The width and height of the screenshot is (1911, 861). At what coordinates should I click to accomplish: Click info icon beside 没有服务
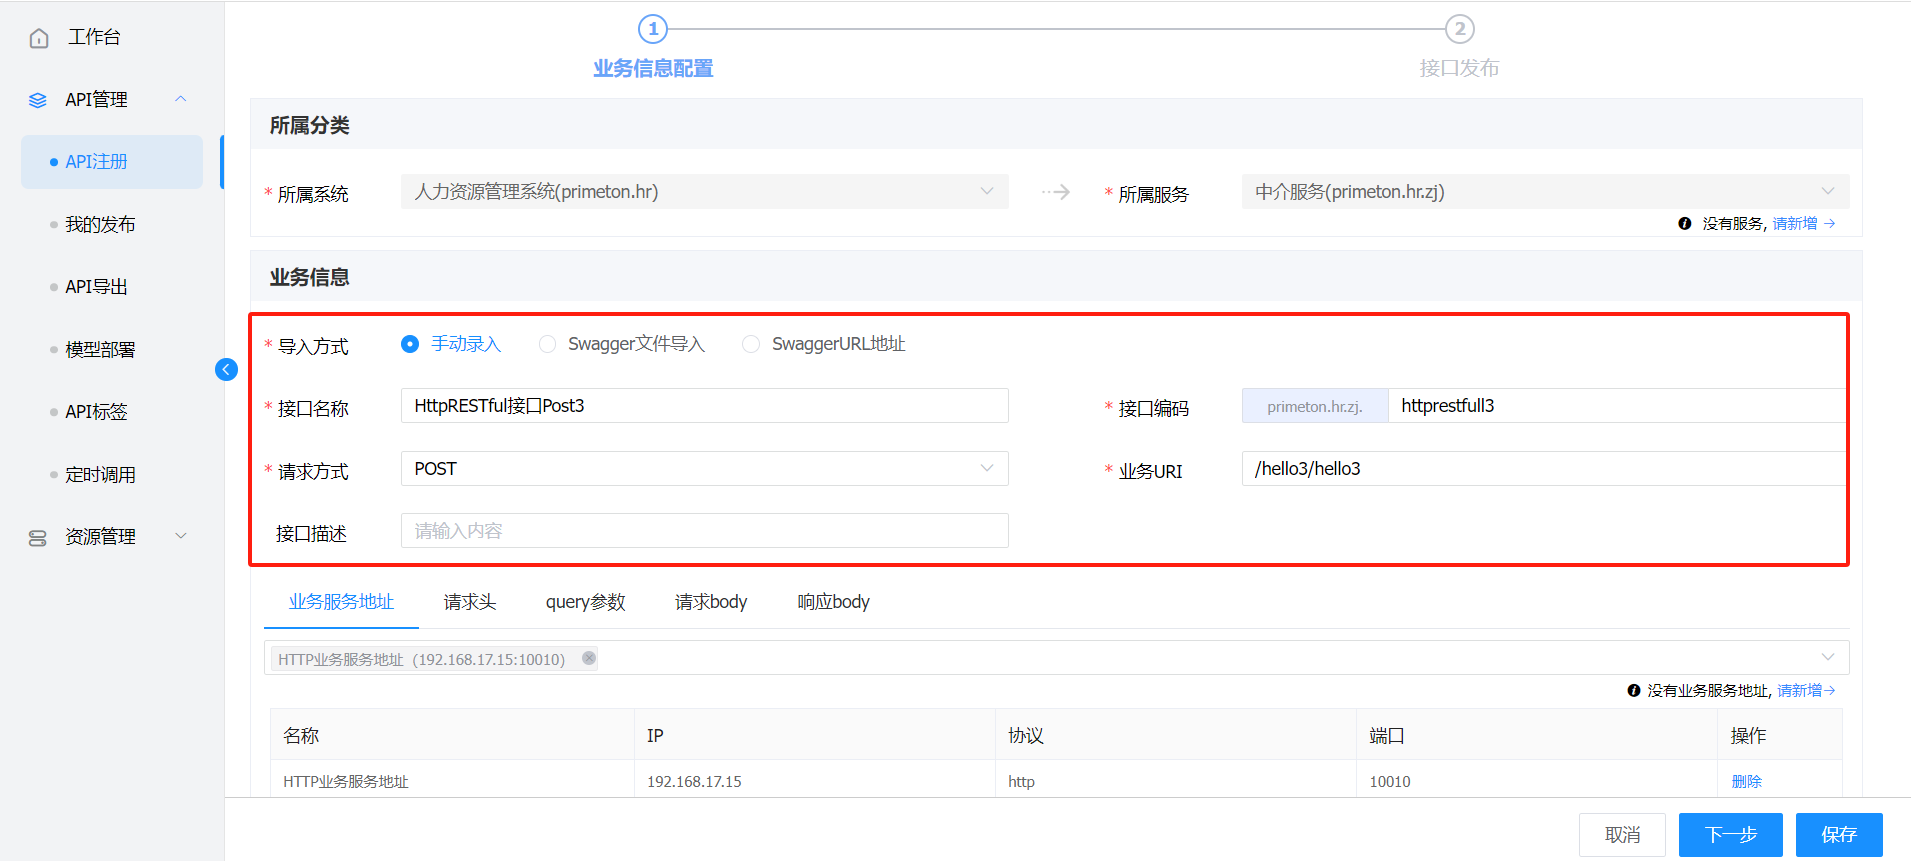[1684, 224]
